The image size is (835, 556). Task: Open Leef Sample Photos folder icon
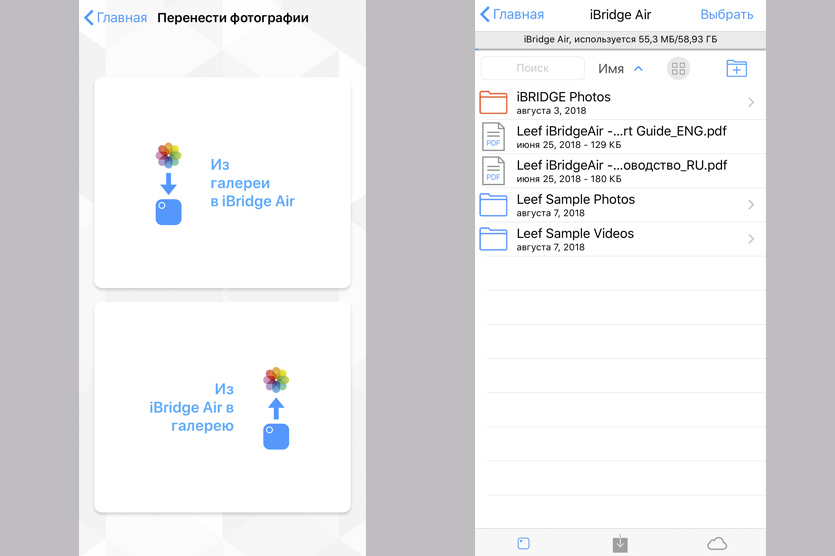click(493, 205)
